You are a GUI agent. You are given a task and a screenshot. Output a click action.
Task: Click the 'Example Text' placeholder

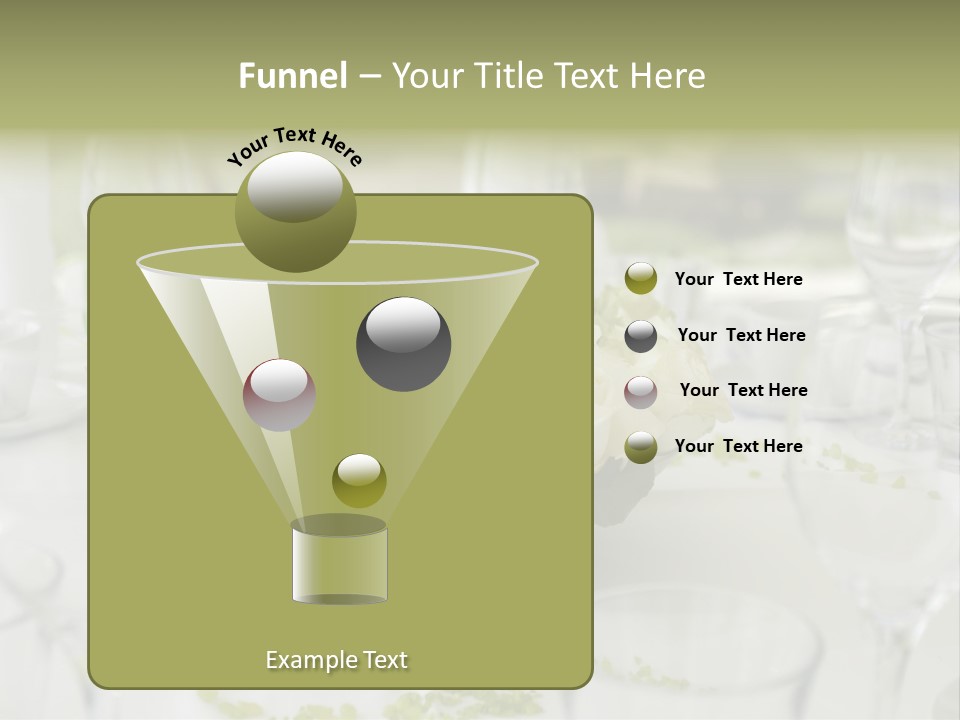pyautogui.click(x=337, y=659)
